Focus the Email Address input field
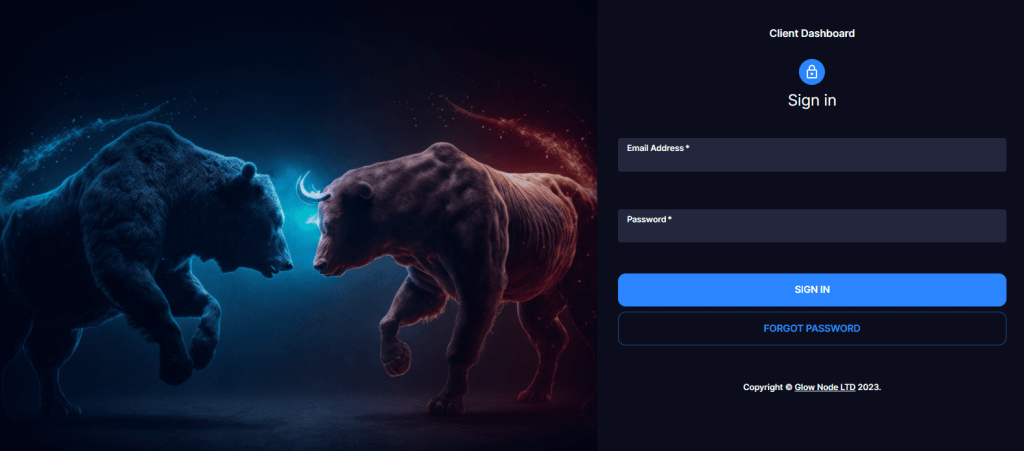This screenshot has height=451, width=1024. tap(812, 155)
